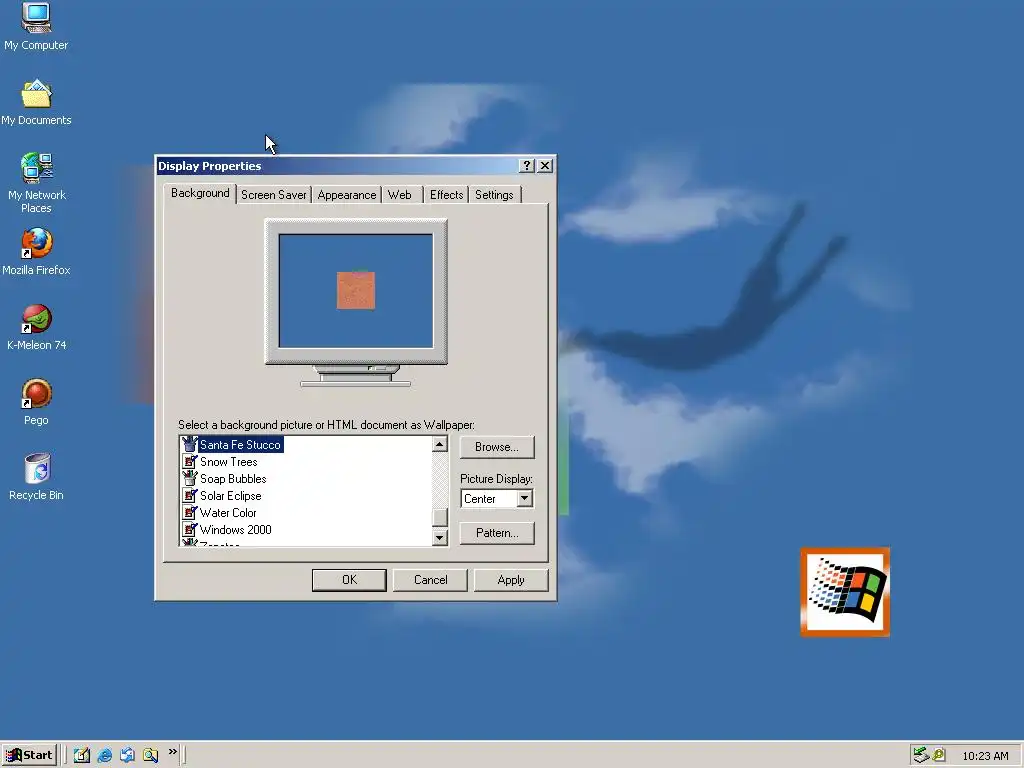Viewport: 1024px width, 768px height.
Task: Close the Display Properties dialog
Action: (545, 166)
